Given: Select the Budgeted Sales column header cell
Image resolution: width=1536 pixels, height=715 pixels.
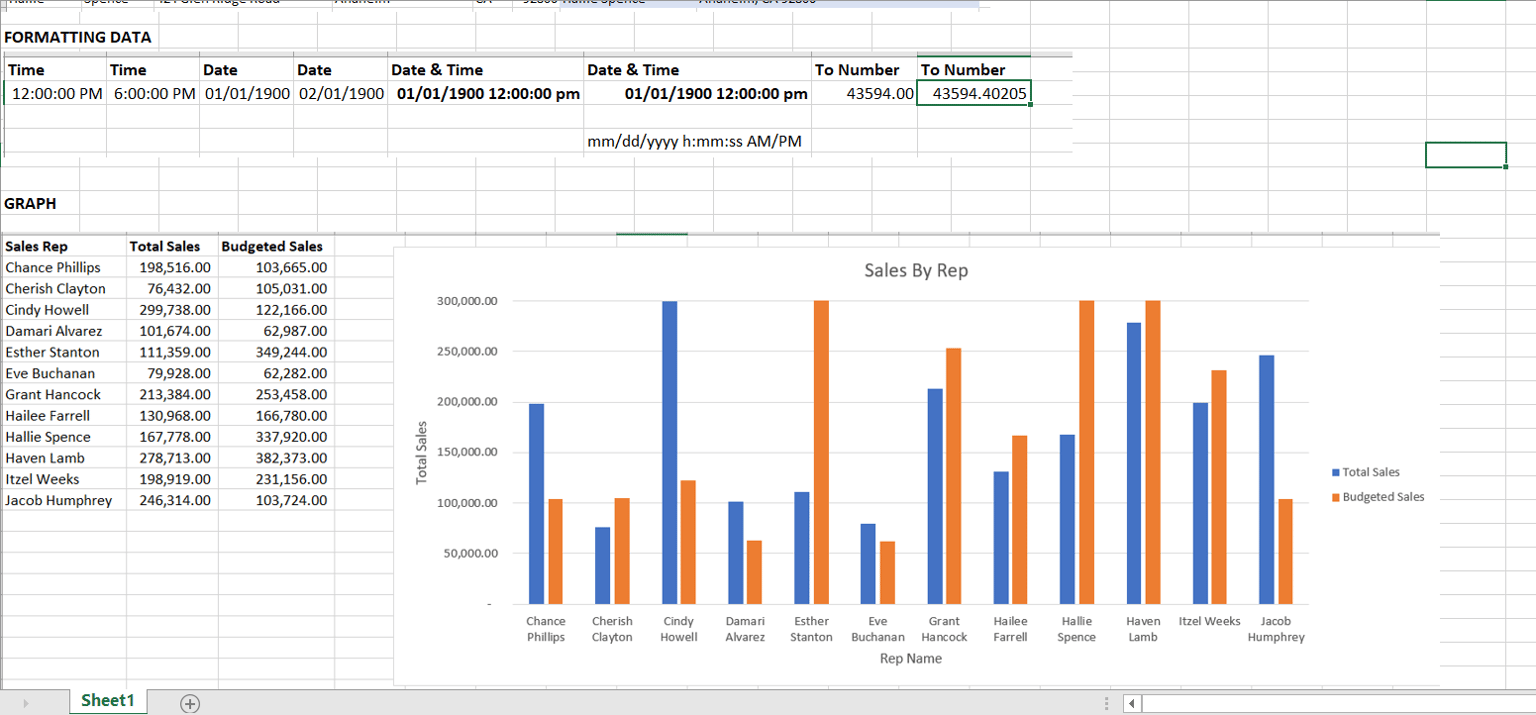Looking at the screenshot, I should (x=276, y=246).
